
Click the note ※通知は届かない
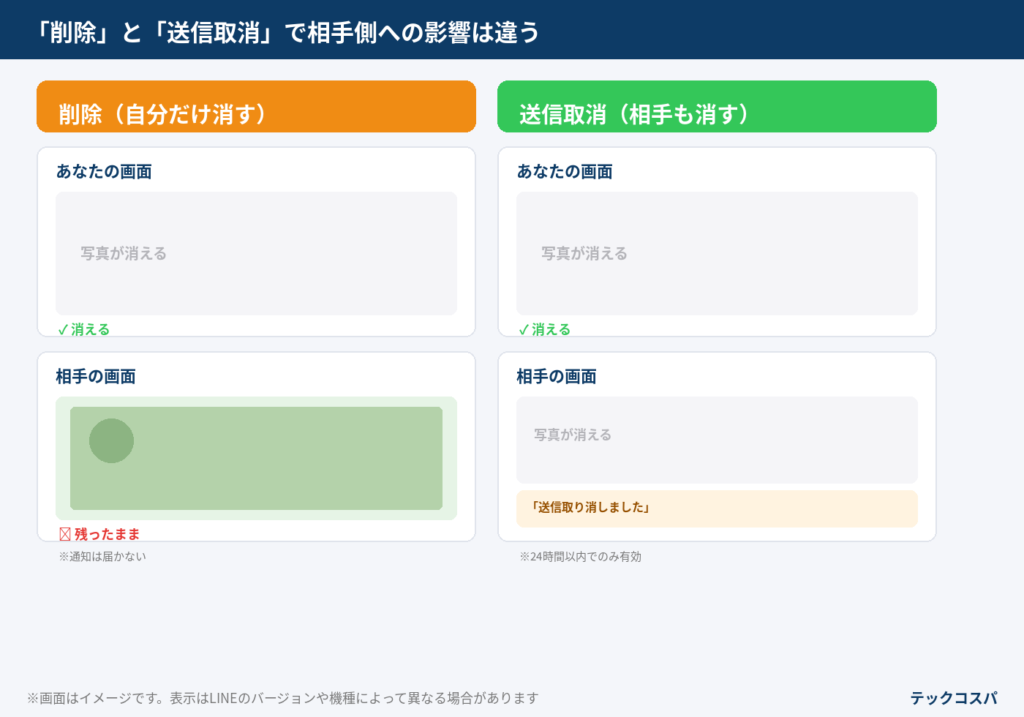click(x=103, y=556)
